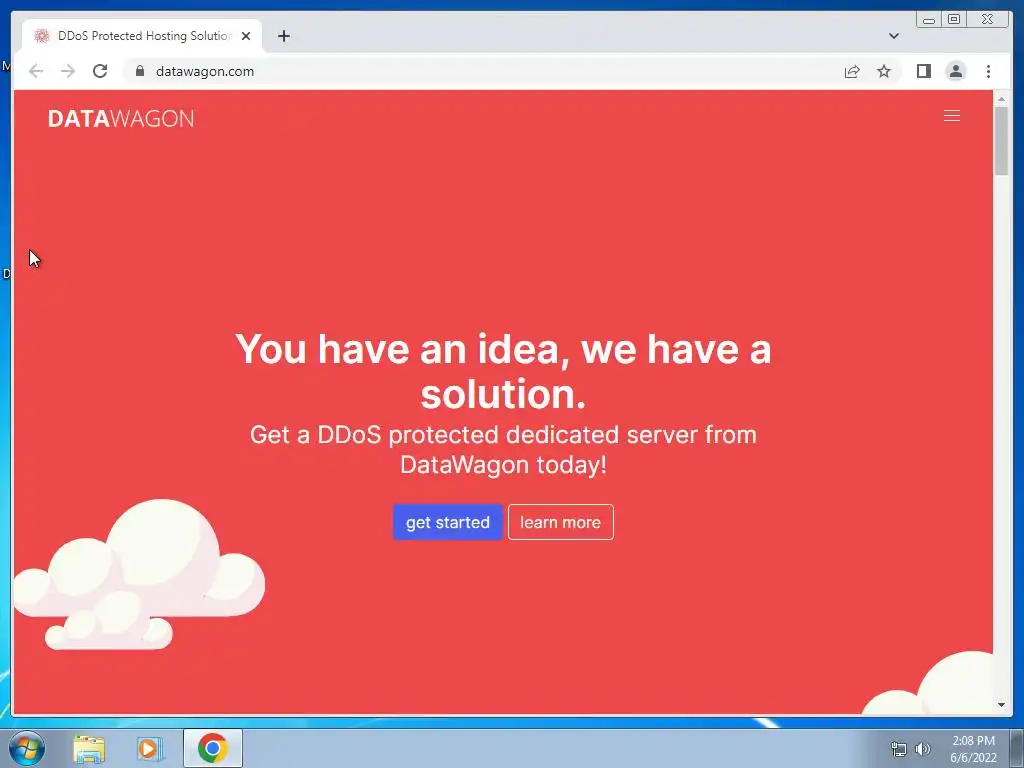1024x768 pixels.
Task: Click the page vertical scrollbar thumb
Action: (1001, 140)
